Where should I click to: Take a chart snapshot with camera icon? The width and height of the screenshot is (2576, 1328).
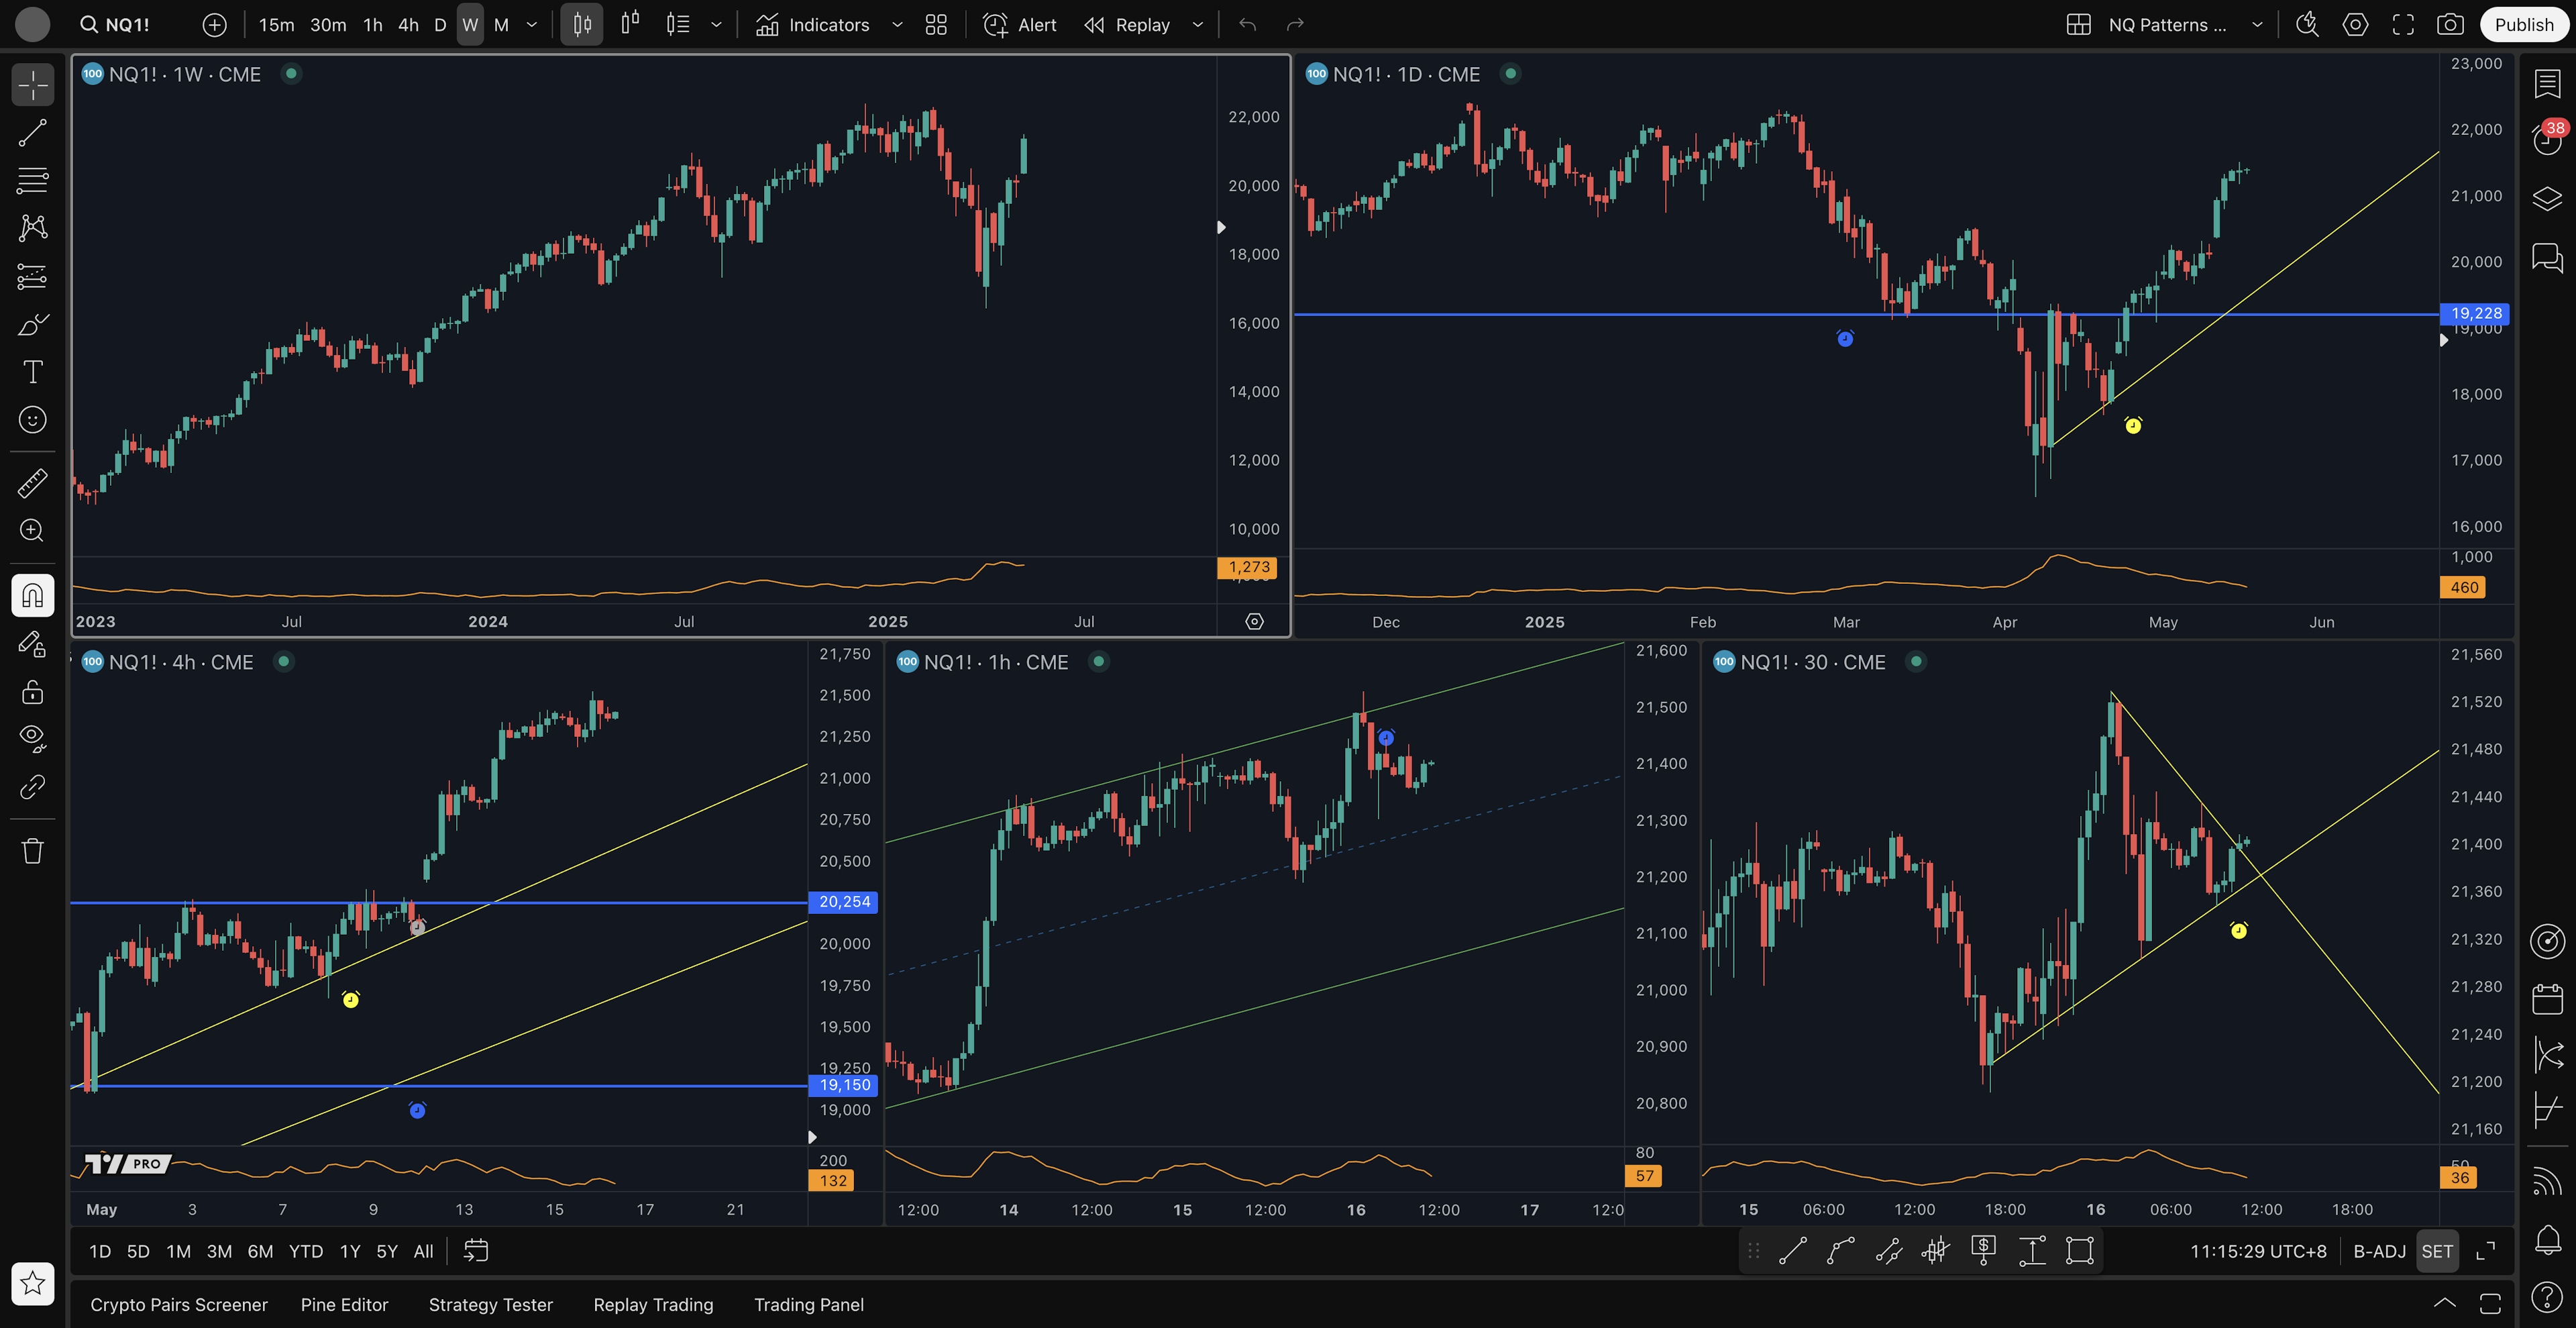(2450, 25)
